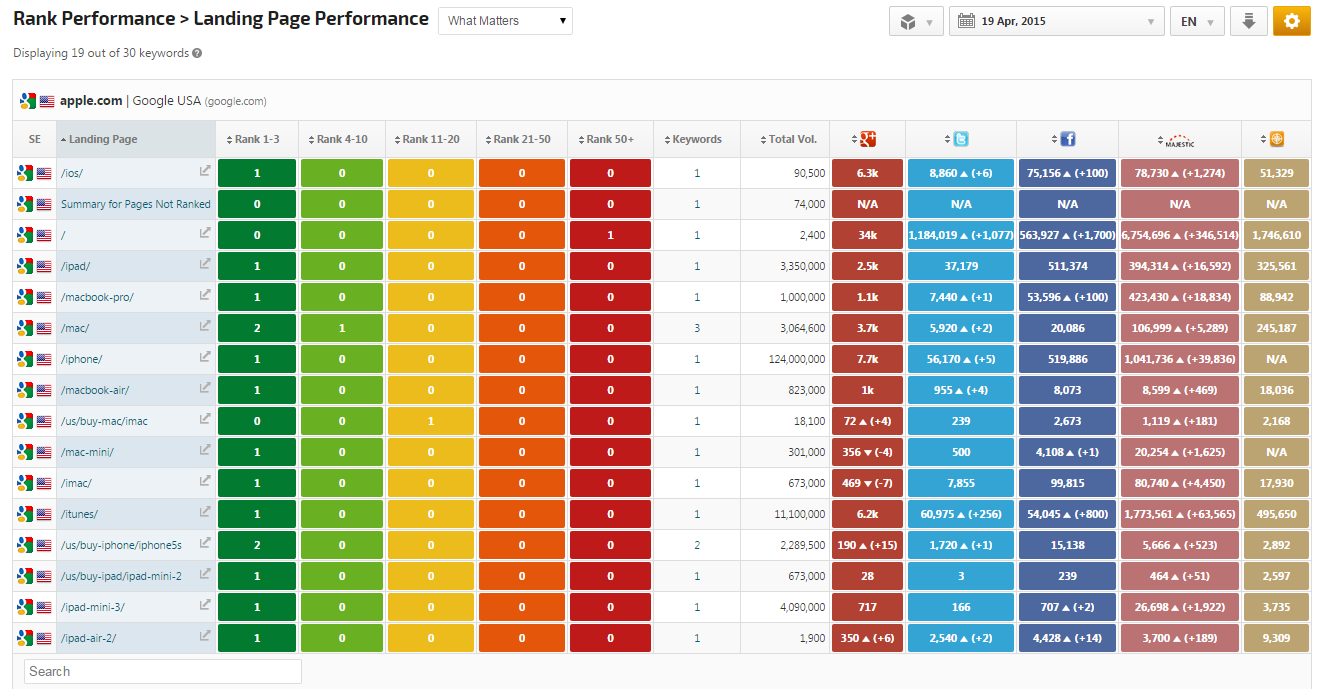Image resolution: width=1325 pixels, height=689 pixels.
Task: Sort by the orange target icon column
Action: click(x=1276, y=139)
